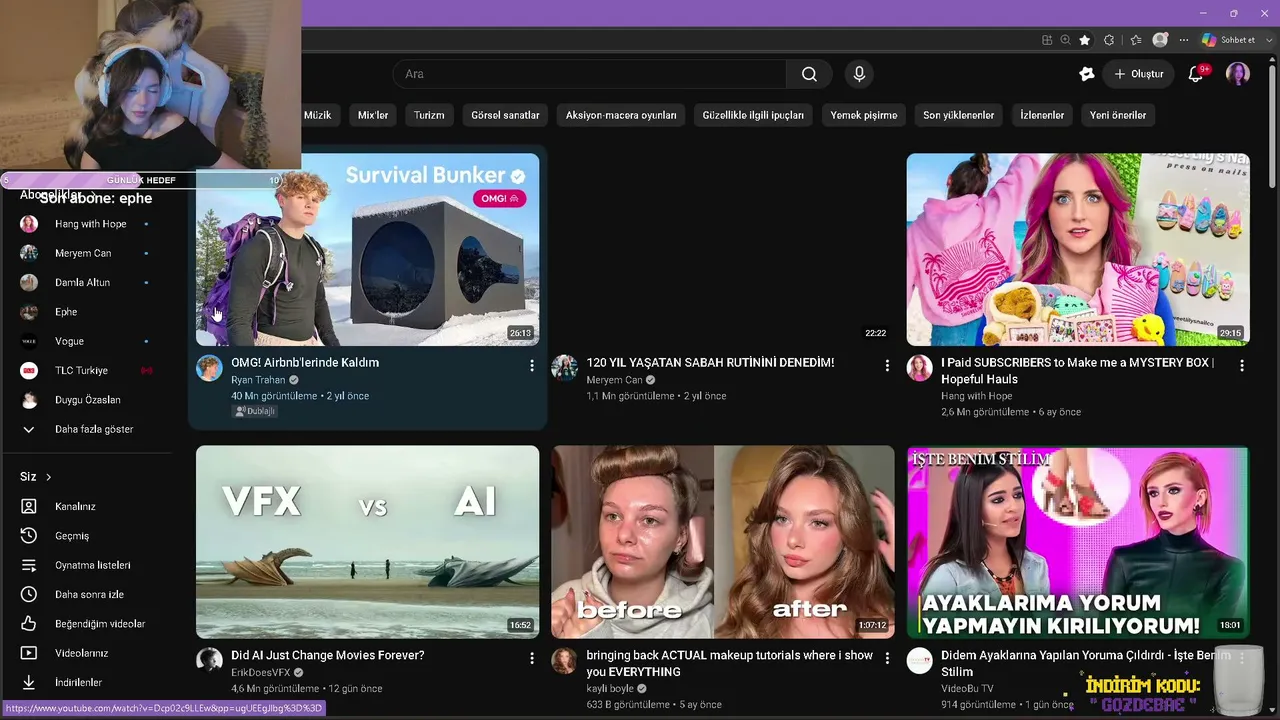The width and height of the screenshot is (1280, 720).
Task: Click the star-shaped icon beside Oluştur
Action: [x=1087, y=74]
